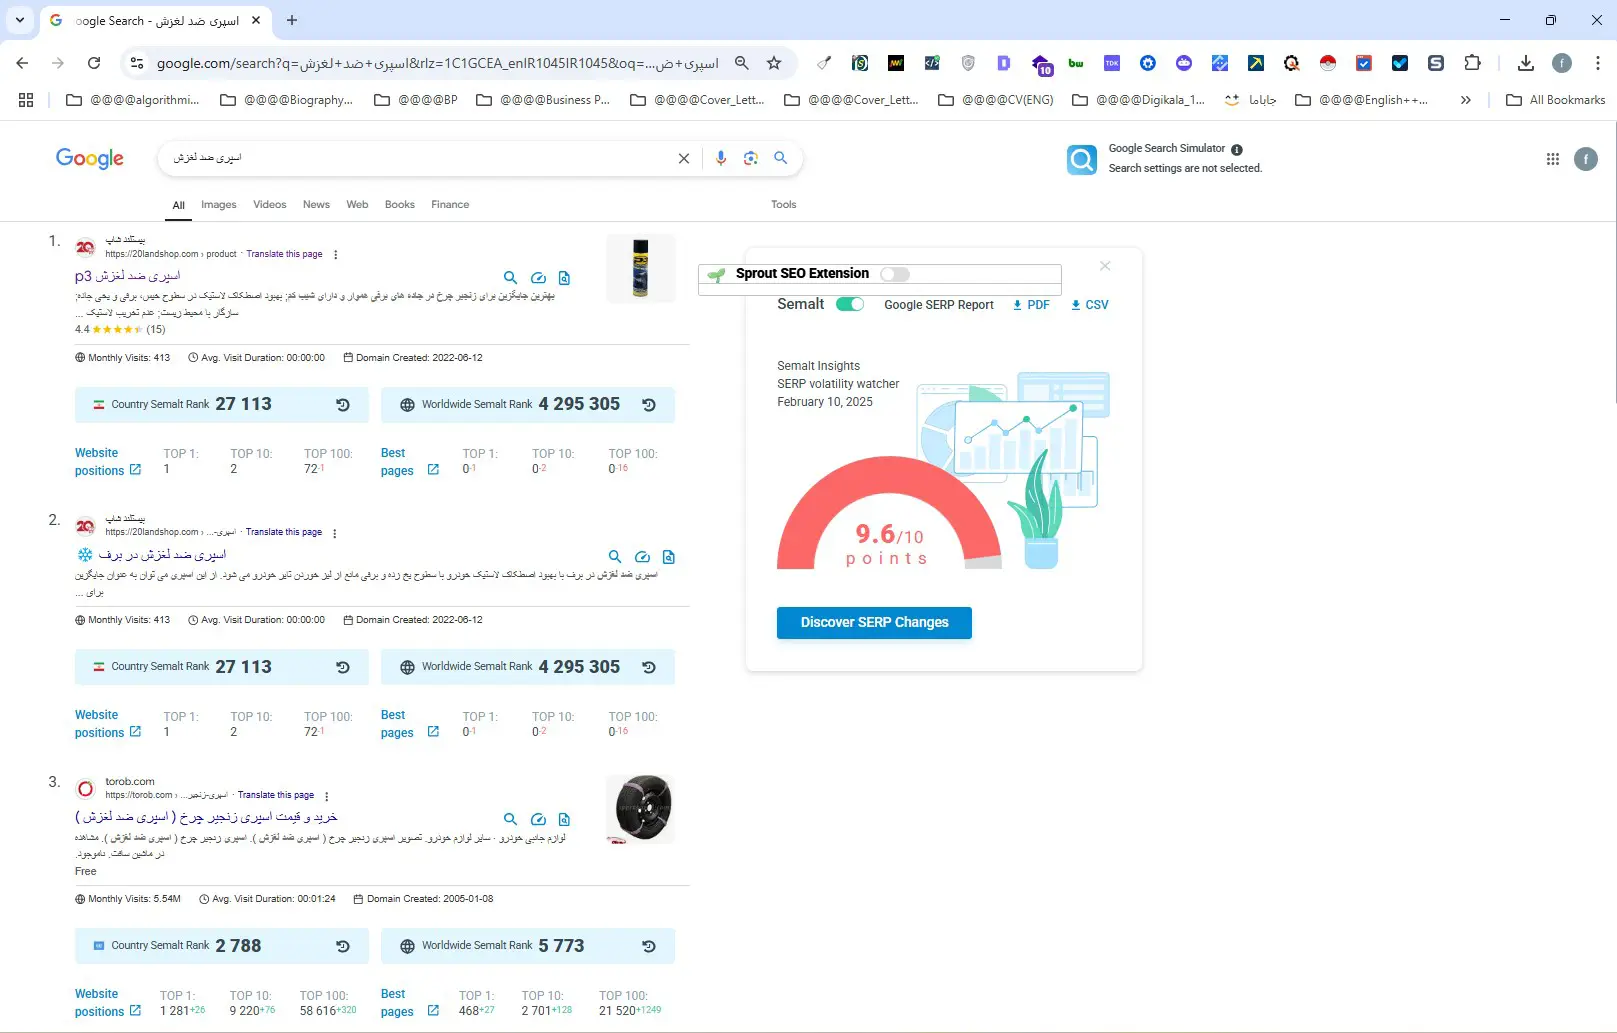1617x1033 pixels.
Task: Open Chrome Downloads icon
Action: pyautogui.click(x=1525, y=63)
